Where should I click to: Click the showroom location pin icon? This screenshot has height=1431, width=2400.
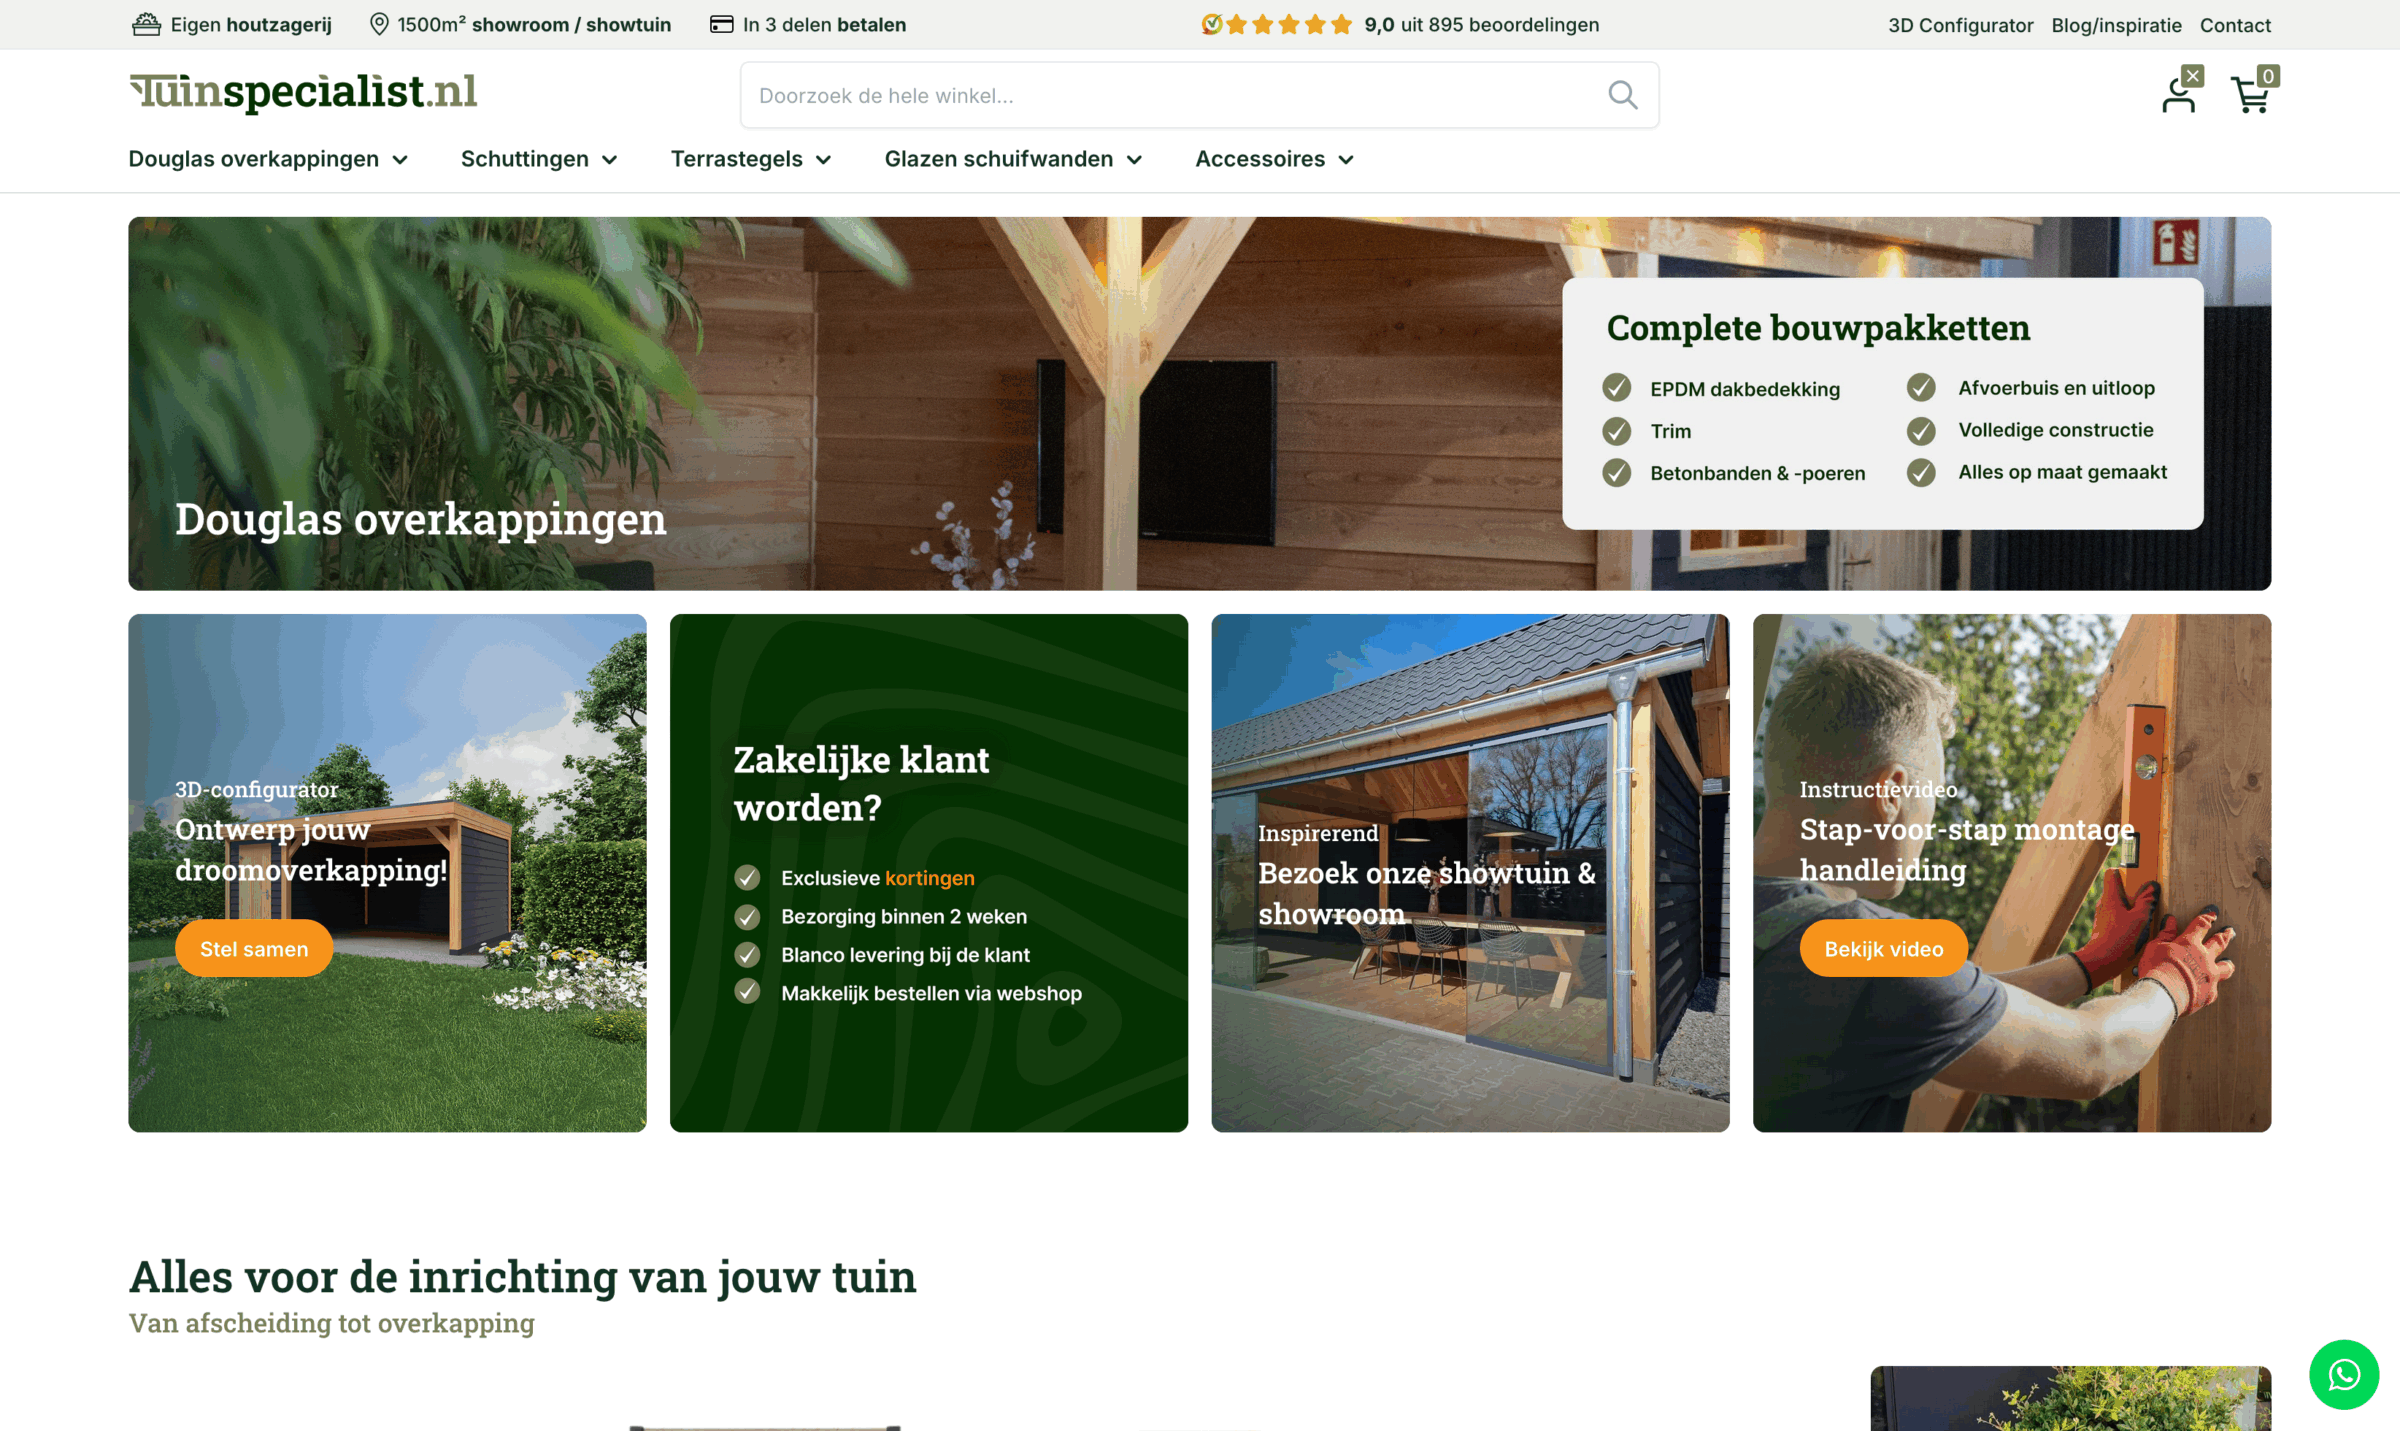(379, 24)
